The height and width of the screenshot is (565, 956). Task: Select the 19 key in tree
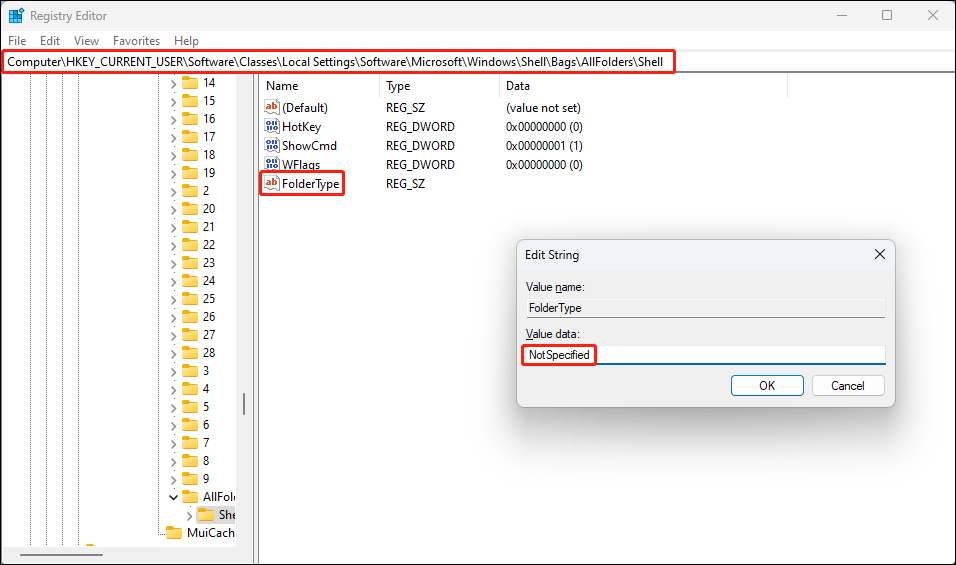[x=209, y=172]
